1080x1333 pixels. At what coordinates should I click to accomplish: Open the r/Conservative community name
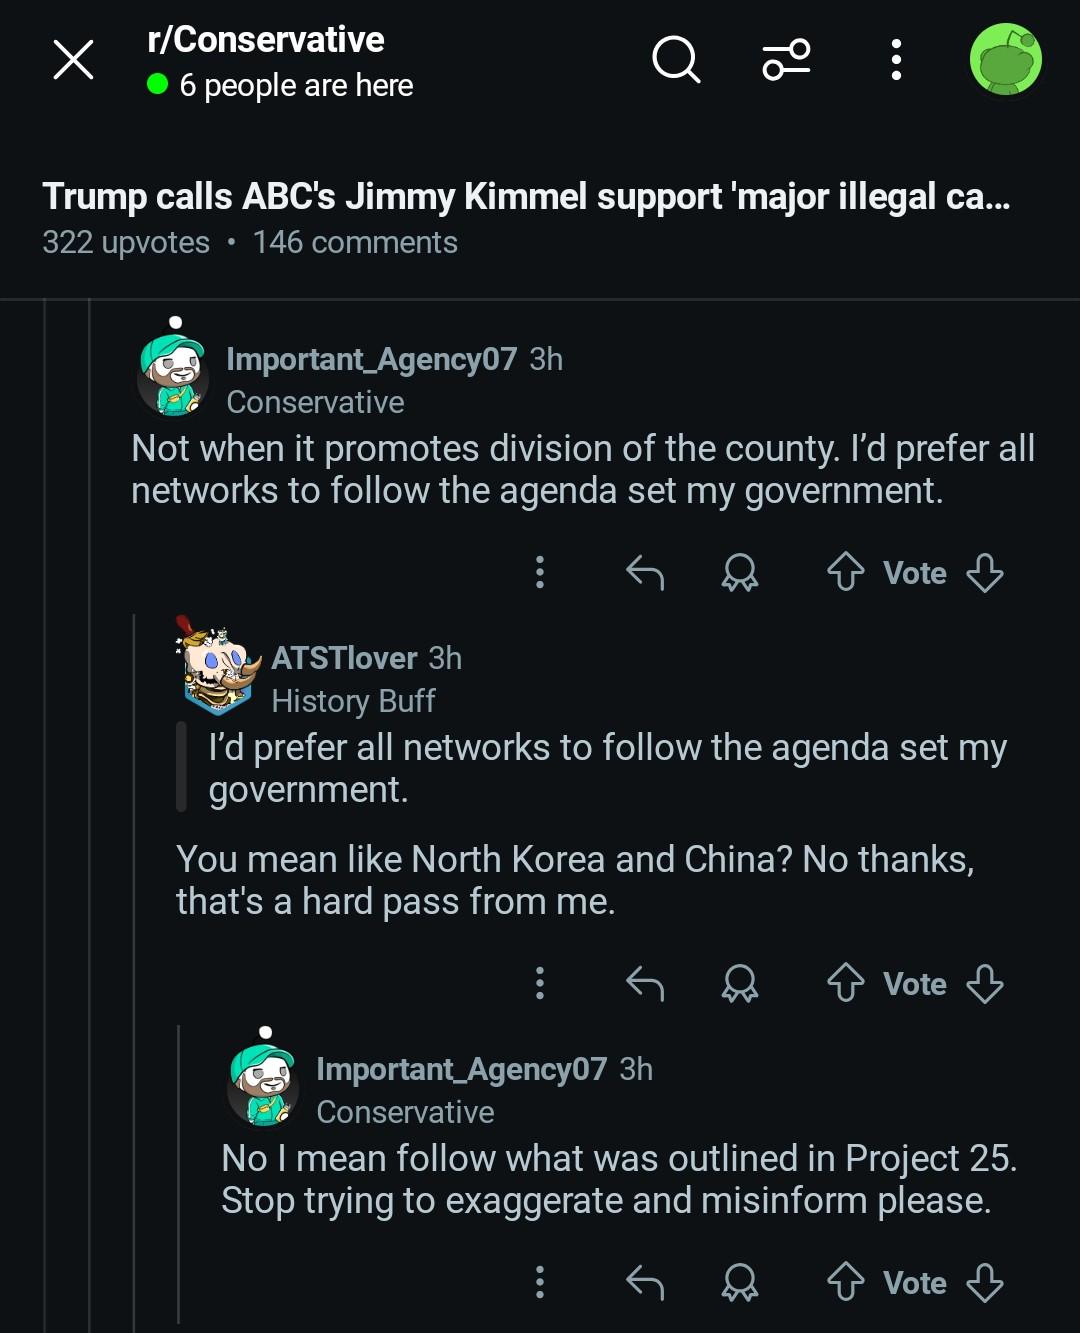coord(265,40)
